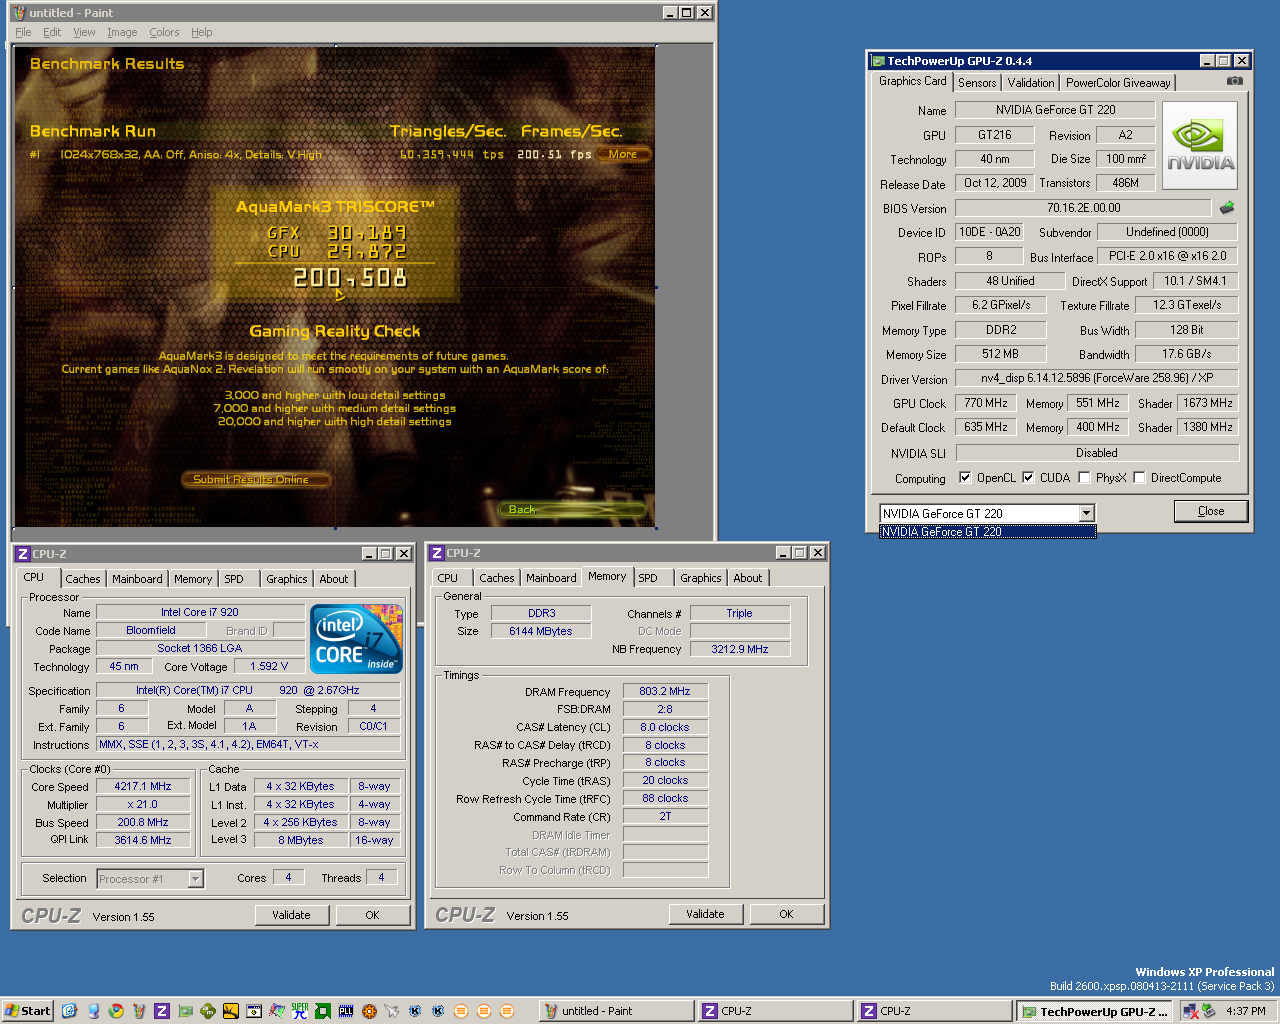Image resolution: width=1280 pixels, height=1024 pixels.
Task: Click the system tray icon beside the clock
Action: (x=1209, y=1011)
